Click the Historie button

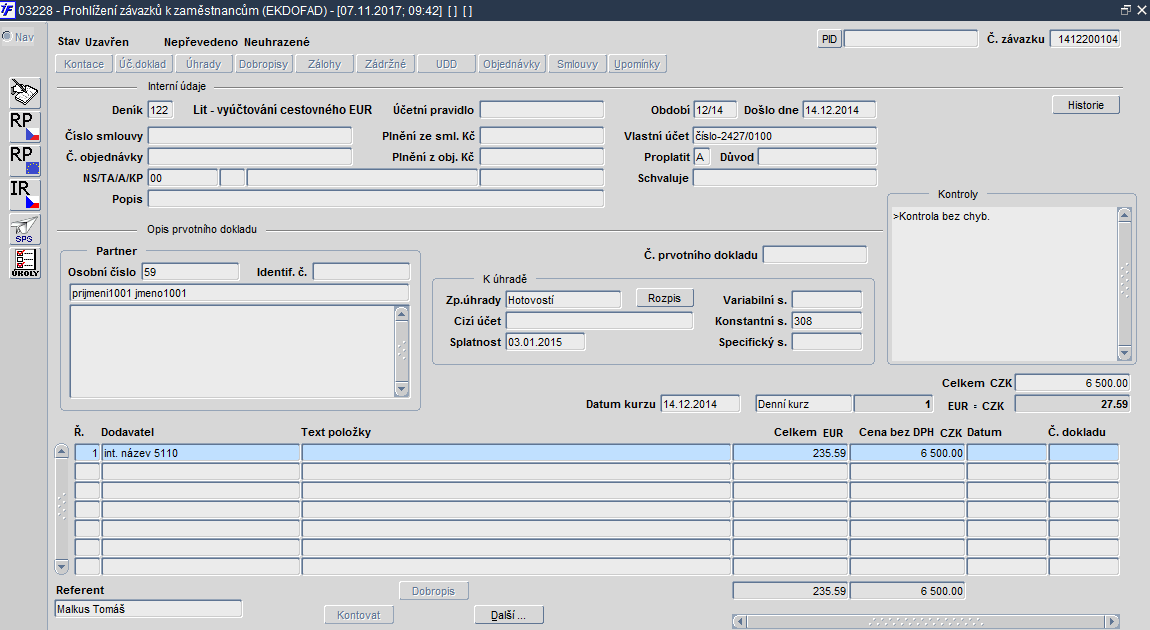[1085, 105]
